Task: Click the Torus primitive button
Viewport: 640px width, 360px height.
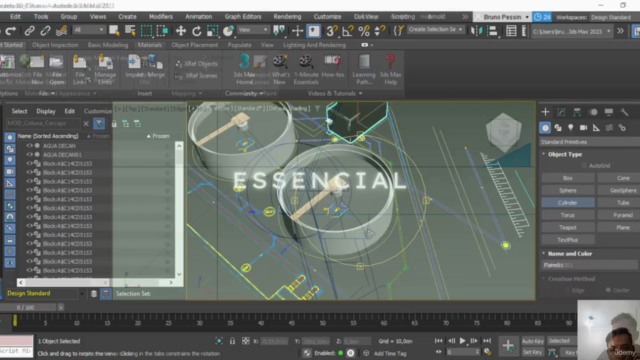Action: pos(568,215)
